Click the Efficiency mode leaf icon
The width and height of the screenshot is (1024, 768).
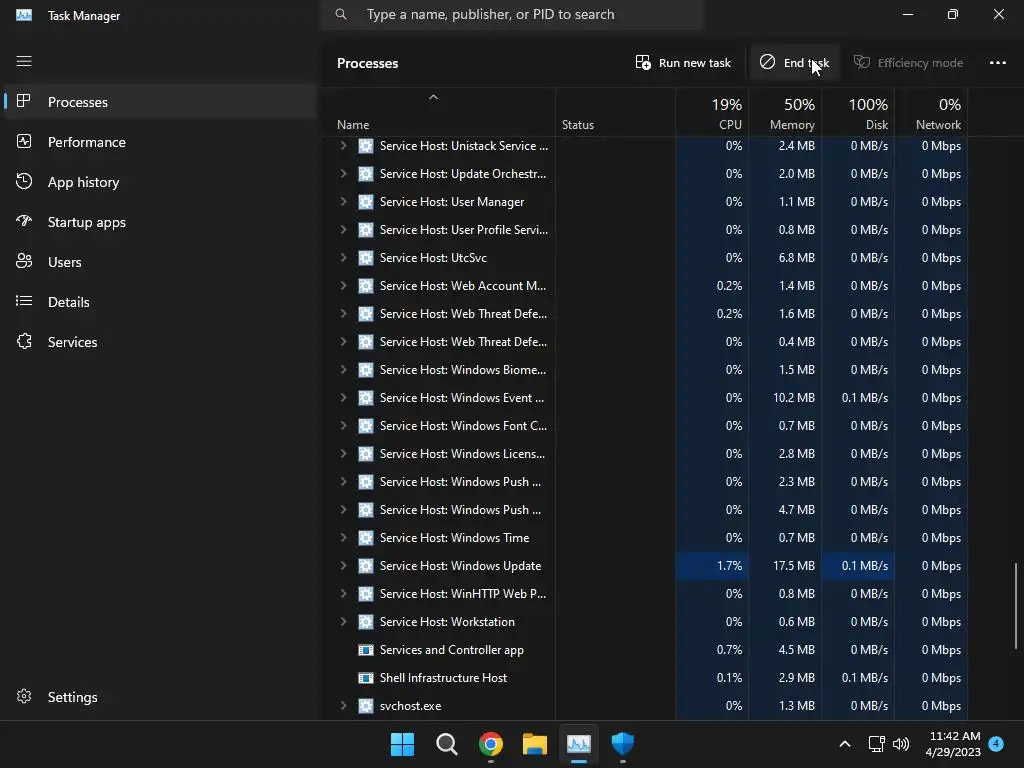click(862, 62)
